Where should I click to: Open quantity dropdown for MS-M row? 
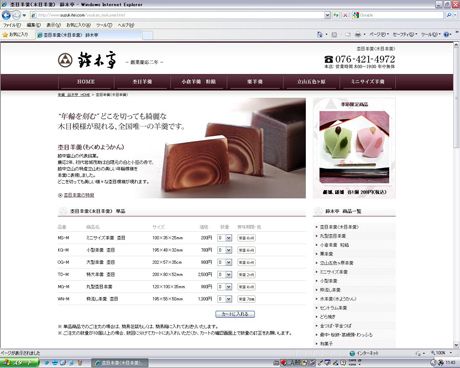(x=225, y=238)
